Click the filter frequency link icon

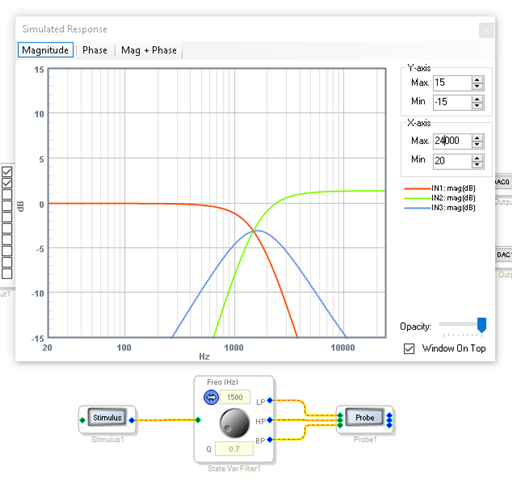(x=211, y=397)
